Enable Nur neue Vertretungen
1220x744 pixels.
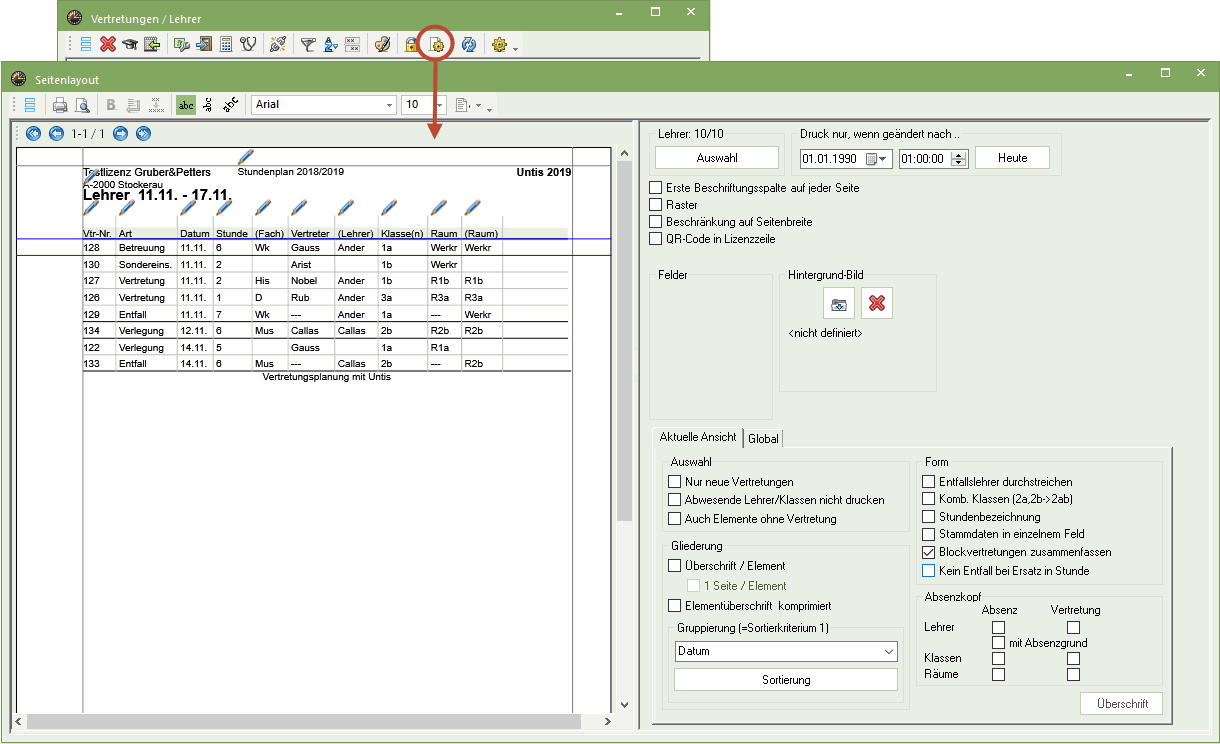tap(675, 482)
